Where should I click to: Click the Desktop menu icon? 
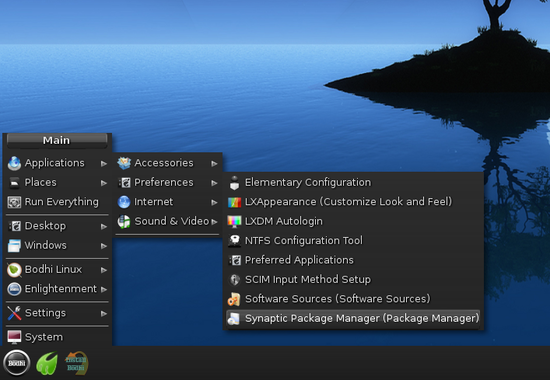tap(14, 226)
